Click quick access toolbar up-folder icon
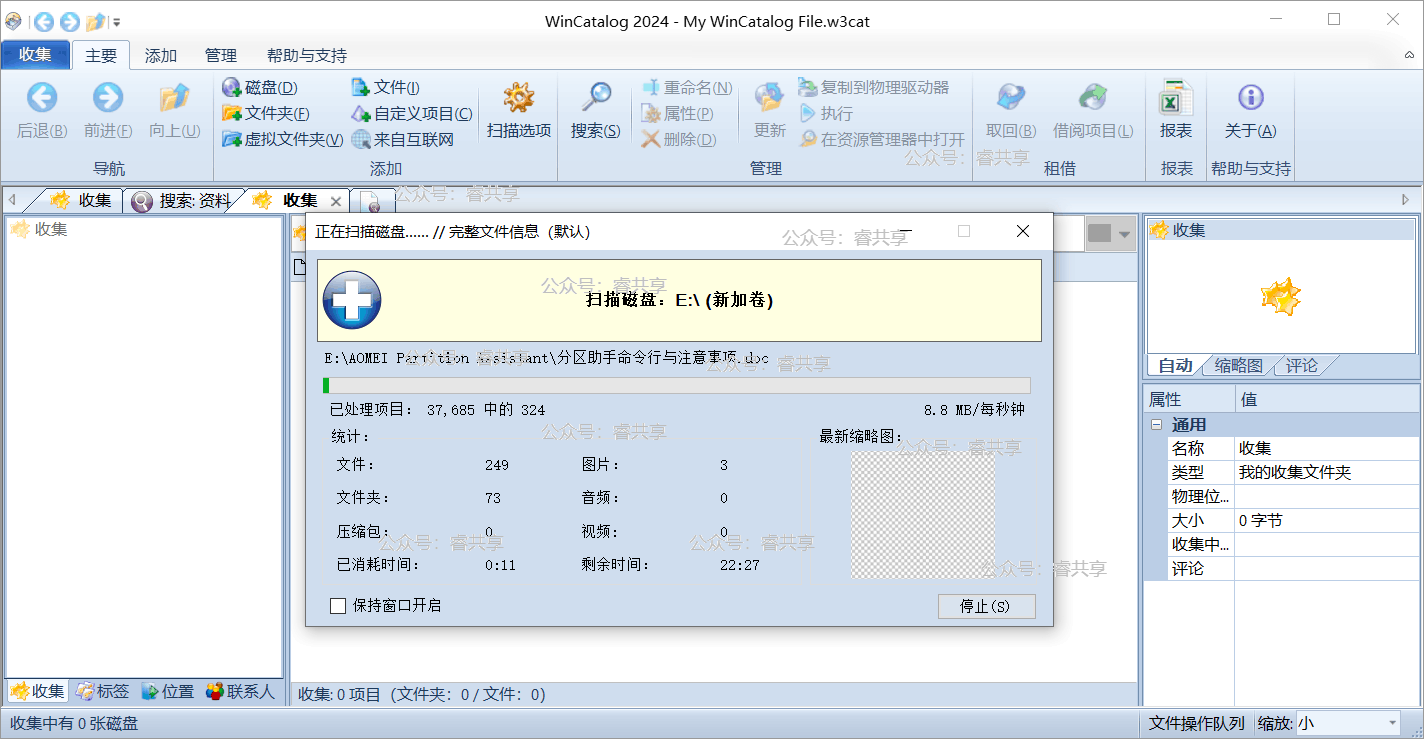The image size is (1424, 739). [x=96, y=22]
